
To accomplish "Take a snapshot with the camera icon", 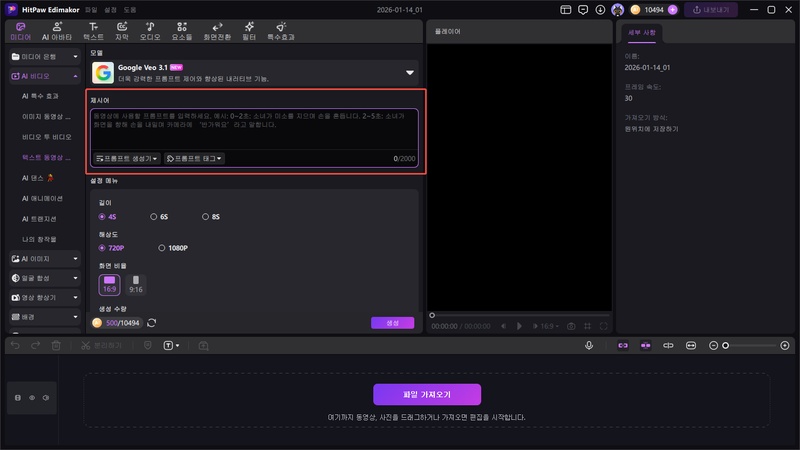I will (571, 326).
